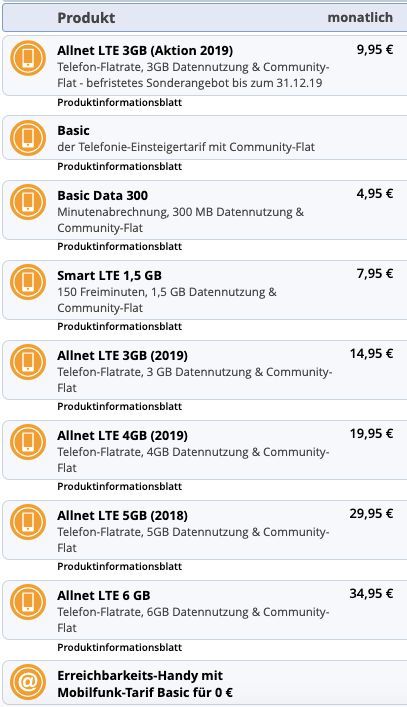The width and height of the screenshot is (407, 707).
Task: Click the Produkt column header
Action: click(86, 18)
